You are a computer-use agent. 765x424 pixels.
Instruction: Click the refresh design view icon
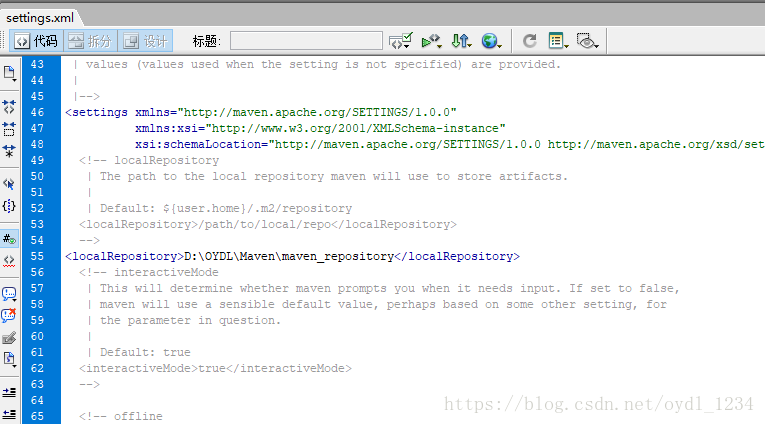click(530, 41)
